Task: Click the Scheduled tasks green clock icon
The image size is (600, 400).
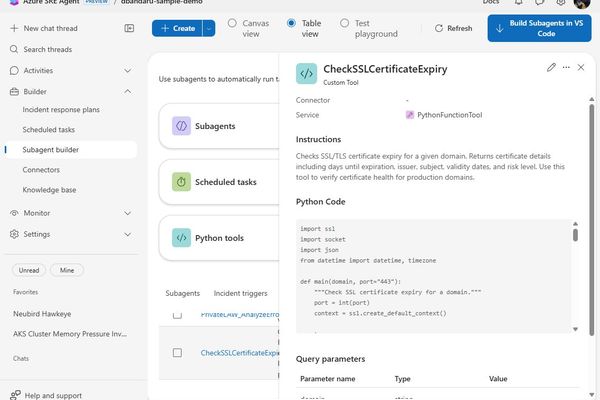Action: pos(181,182)
